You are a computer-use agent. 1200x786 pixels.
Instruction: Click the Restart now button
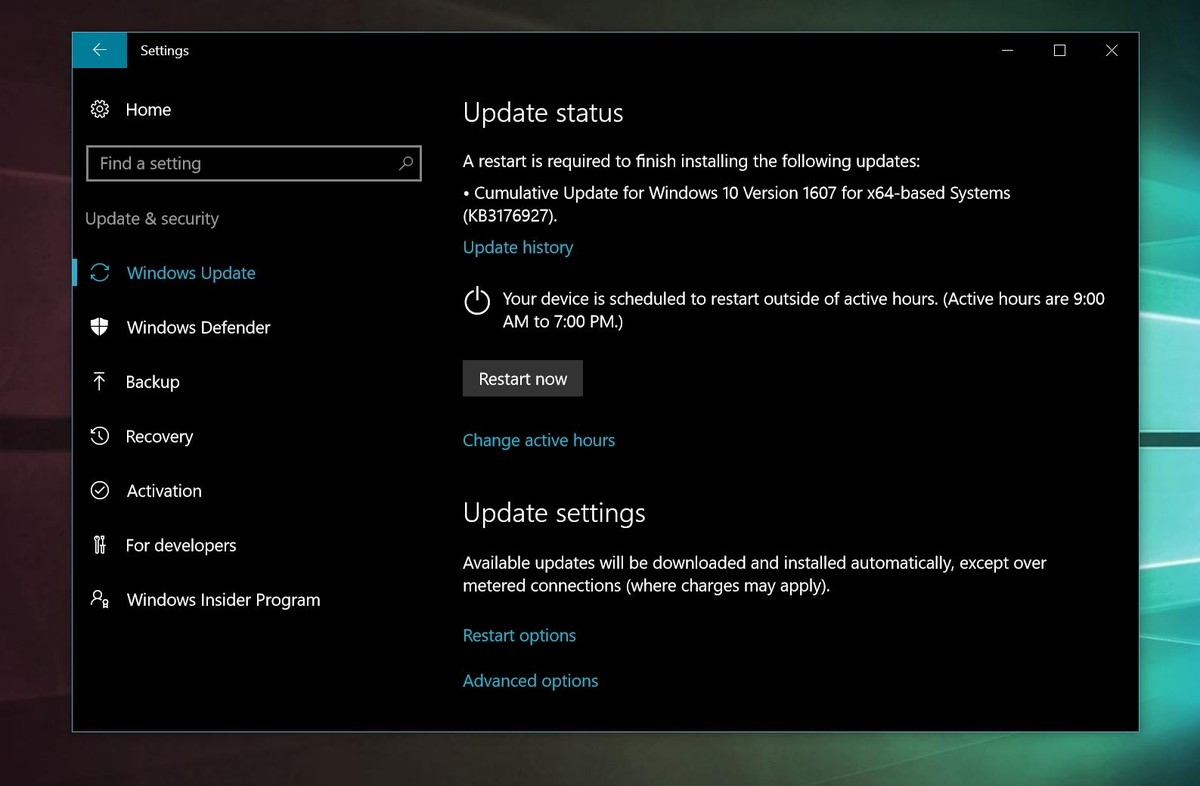click(x=523, y=379)
